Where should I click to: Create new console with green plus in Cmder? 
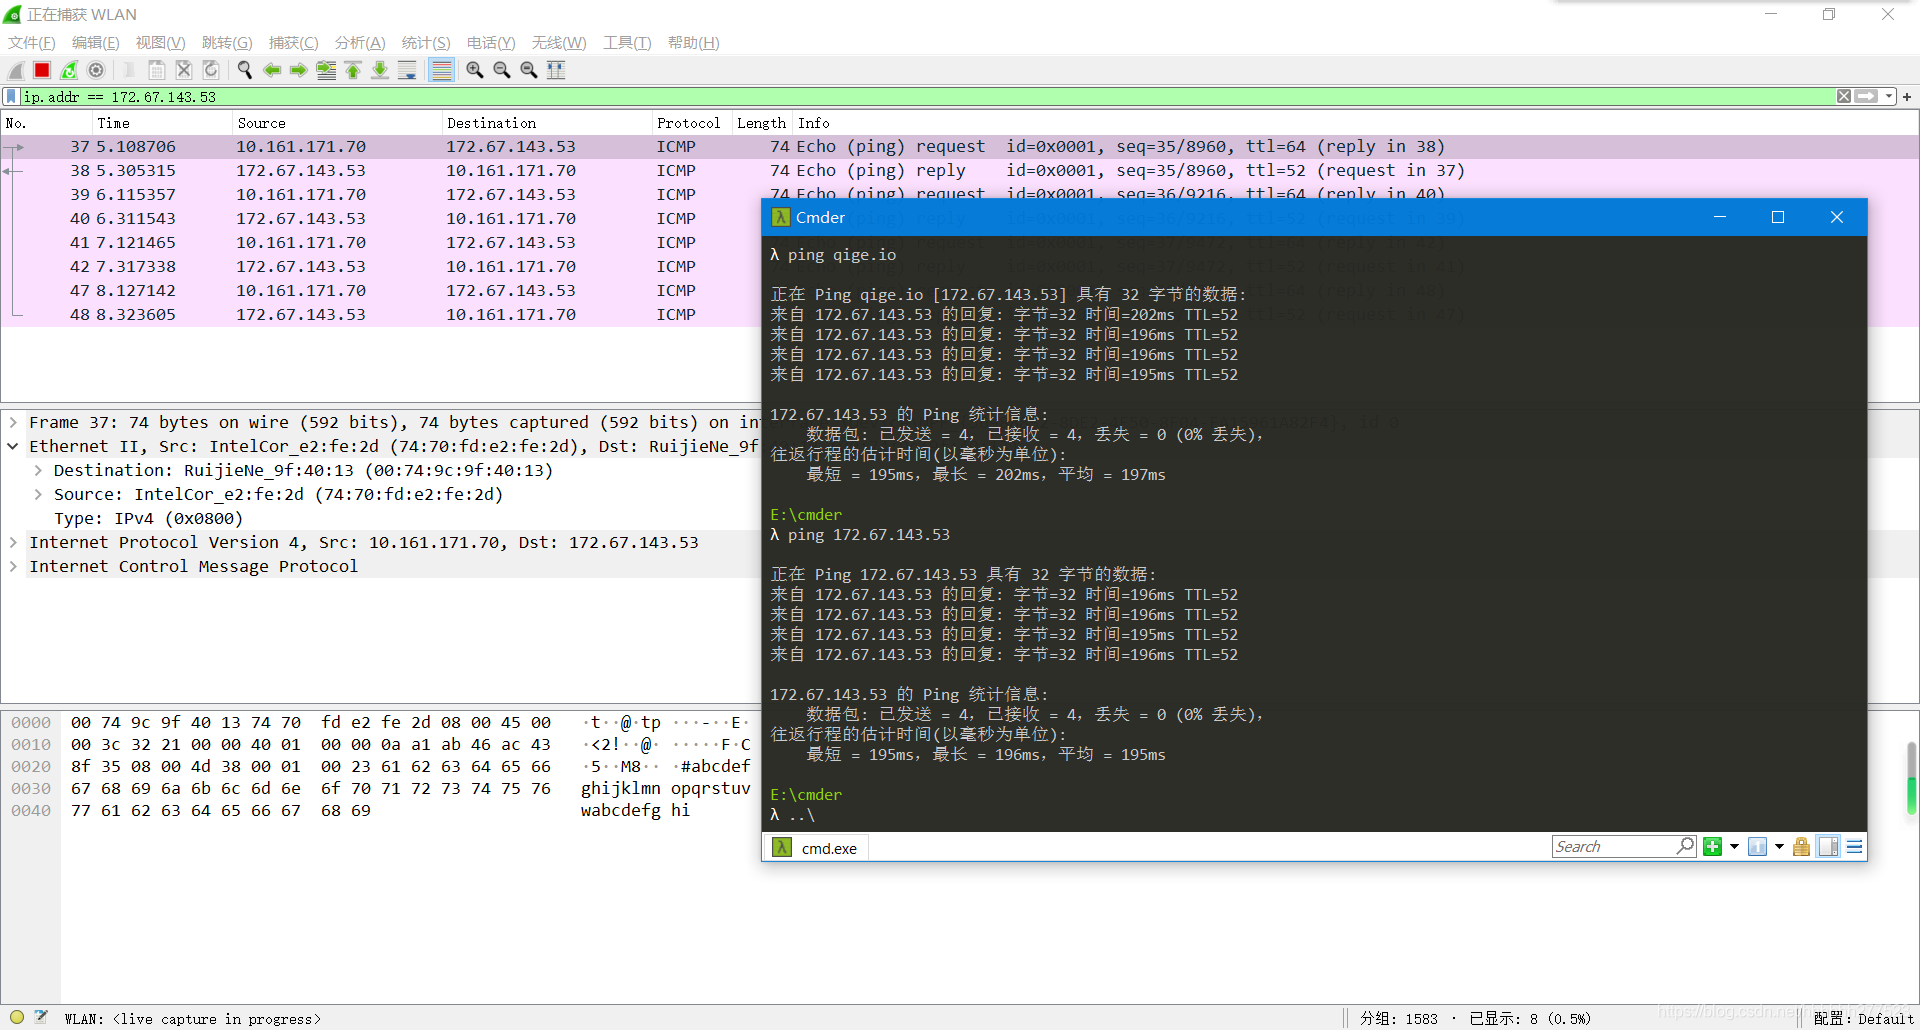tap(1712, 847)
